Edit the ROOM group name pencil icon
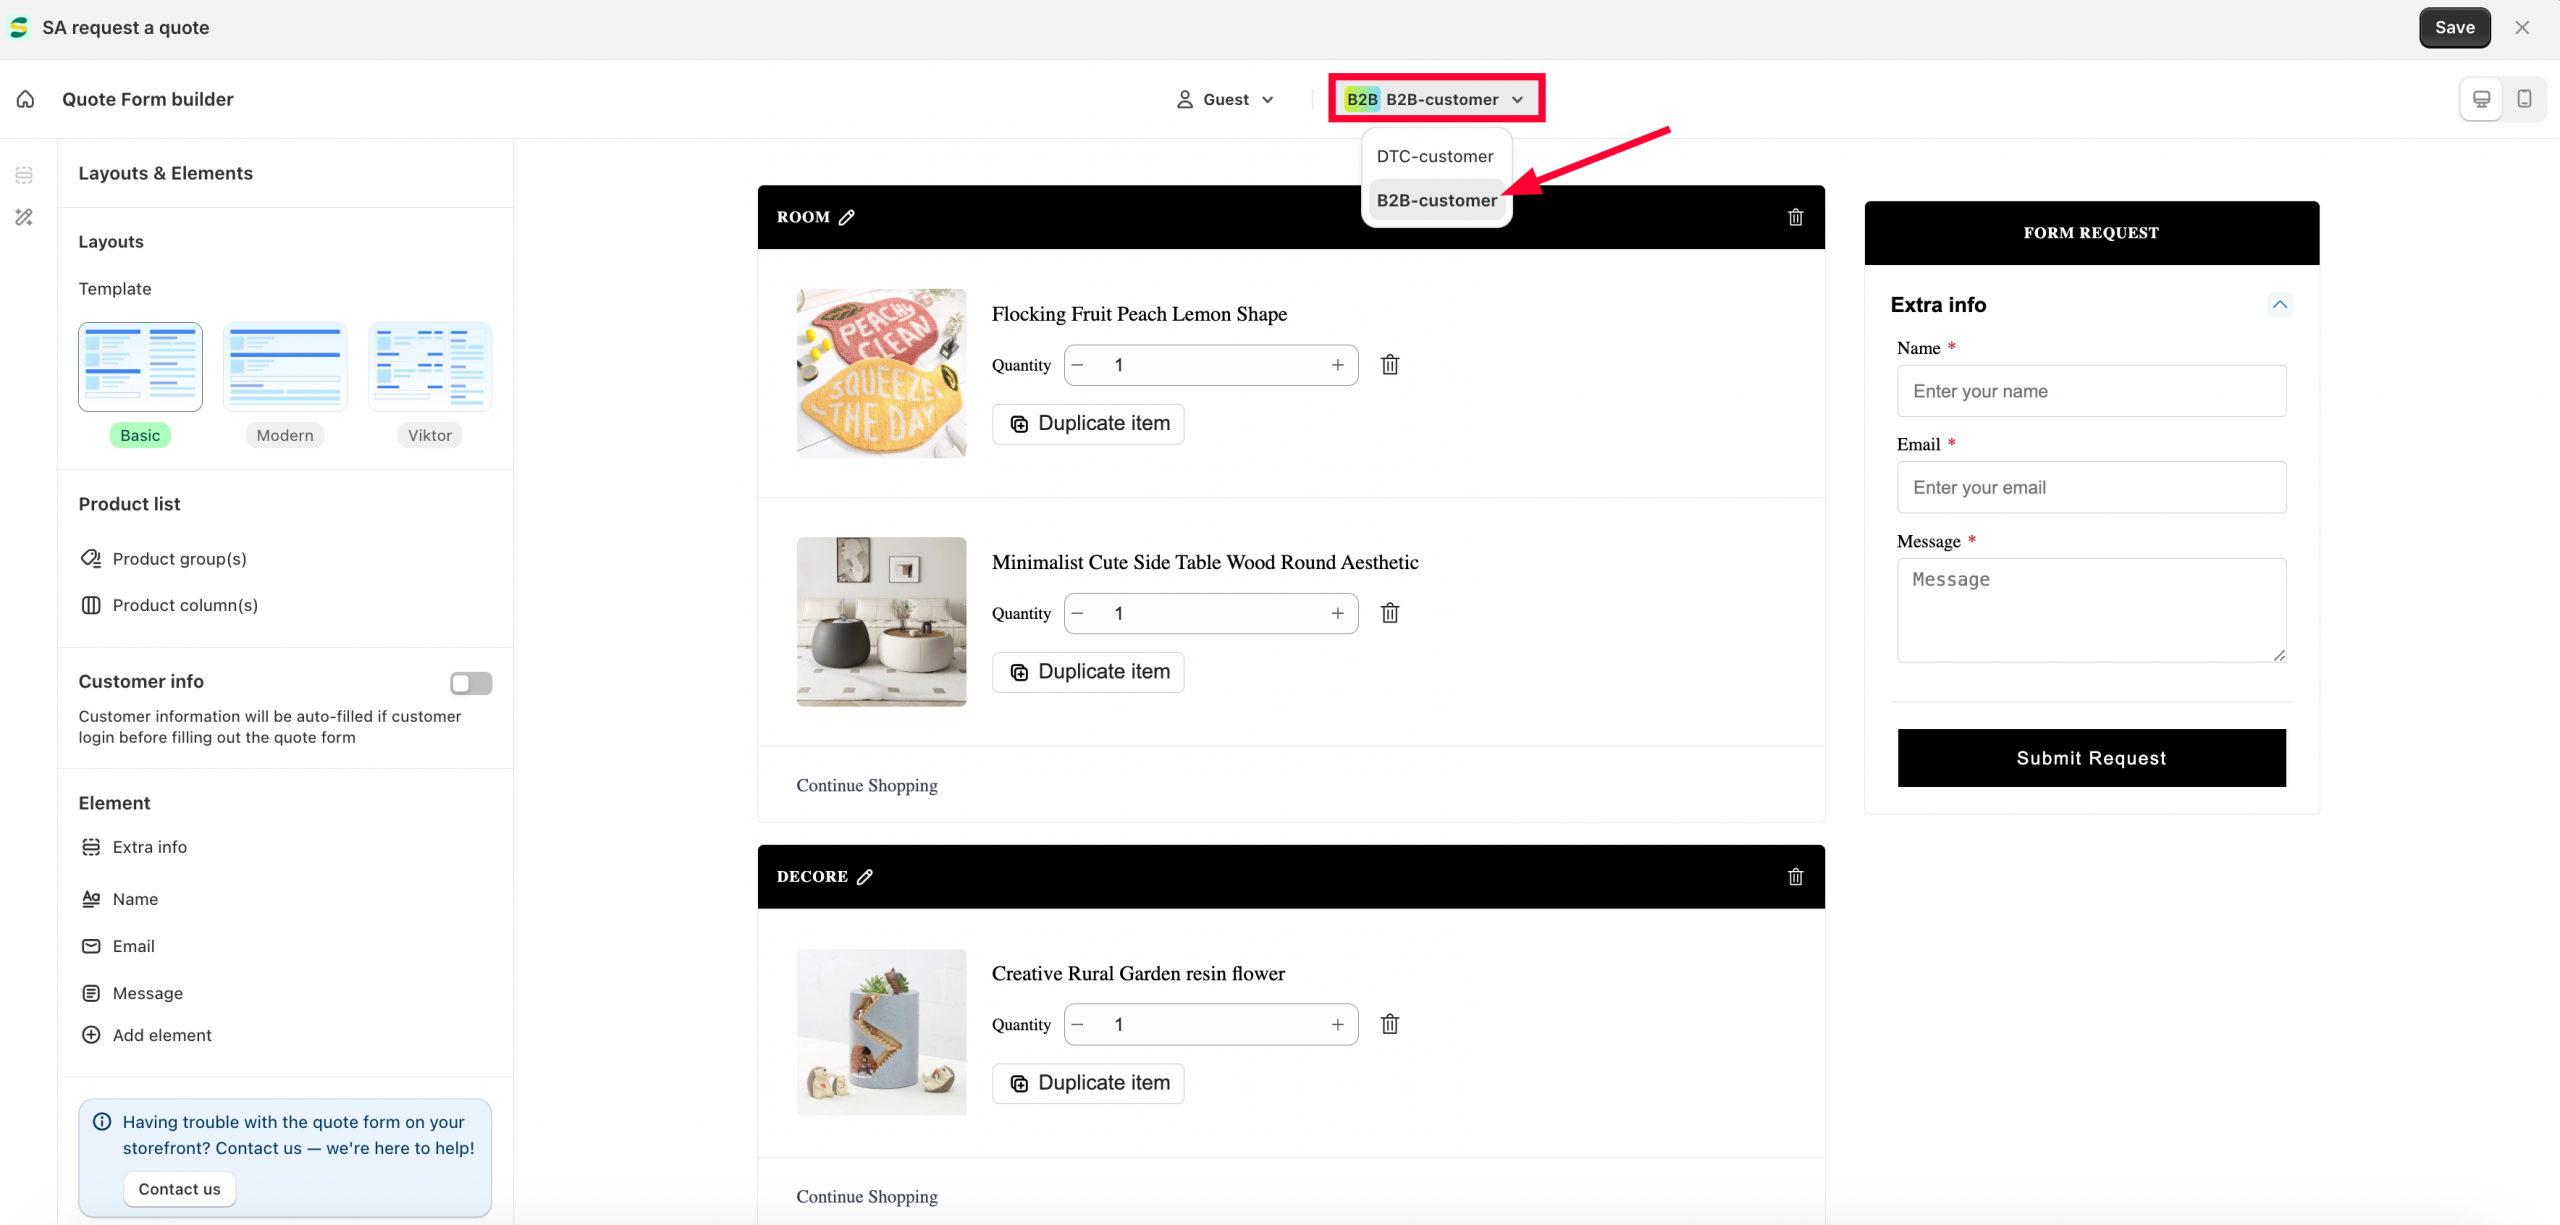2560x1225 pixels. click(x=847, y=217)
